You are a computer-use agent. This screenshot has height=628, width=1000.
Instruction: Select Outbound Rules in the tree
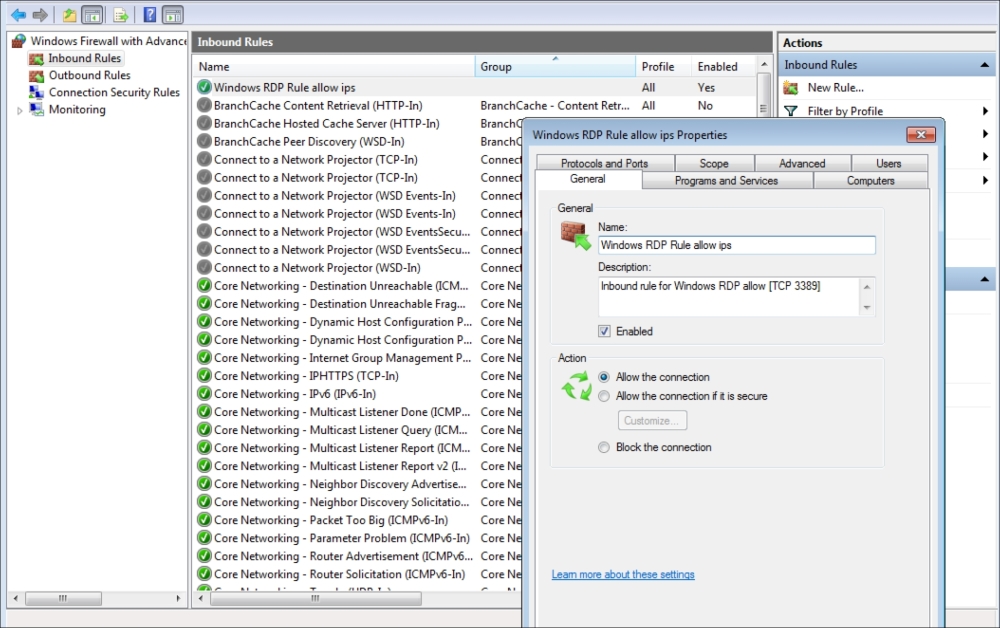point(89,75)
